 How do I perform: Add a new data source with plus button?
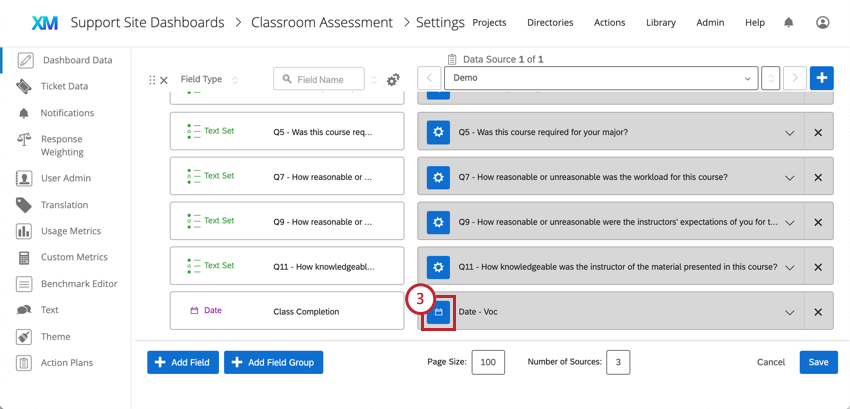(x=822, y=78)
